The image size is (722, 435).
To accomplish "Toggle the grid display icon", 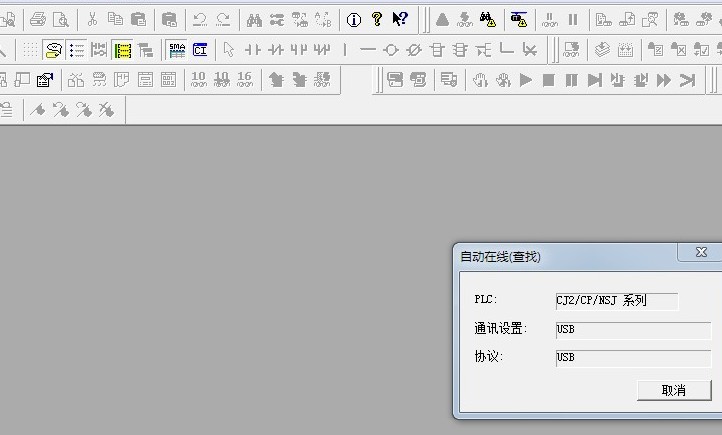I will [x=30, y=49].
